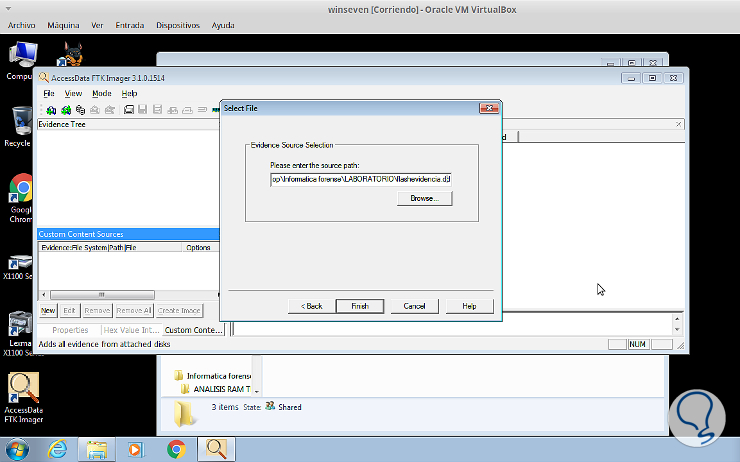Click the Create Disk Image toolbar icon
This screenshot has width=740, height=462.
point(128,110)
